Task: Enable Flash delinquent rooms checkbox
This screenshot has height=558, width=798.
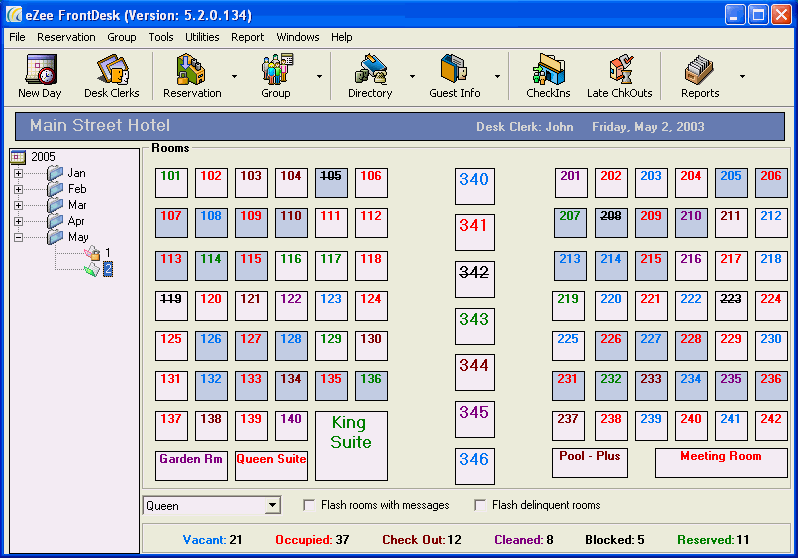Action: coord(479,505)
